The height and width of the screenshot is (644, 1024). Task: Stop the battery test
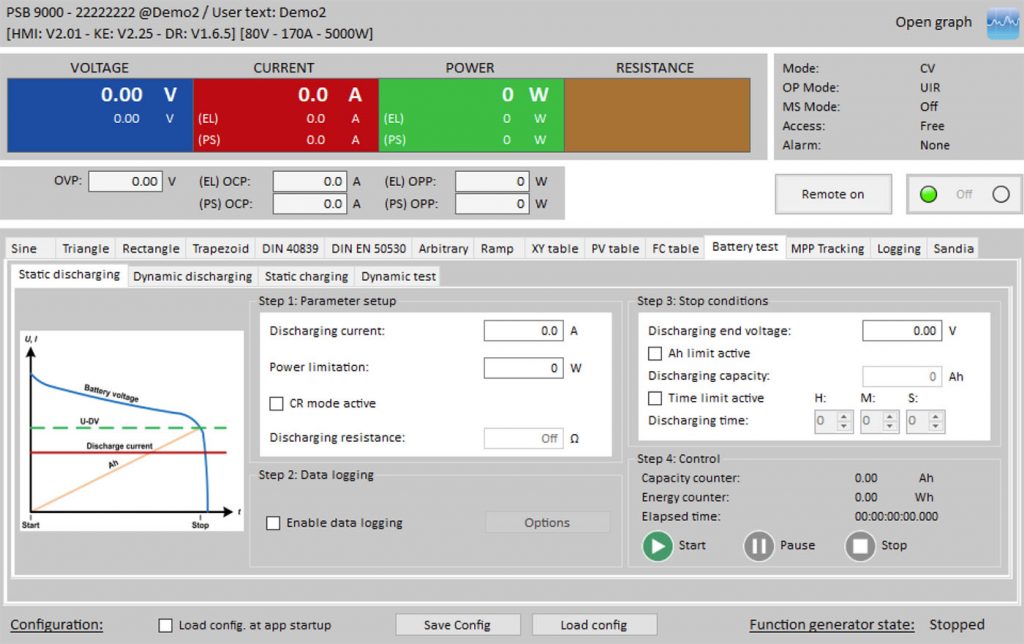tap(861, 545)
